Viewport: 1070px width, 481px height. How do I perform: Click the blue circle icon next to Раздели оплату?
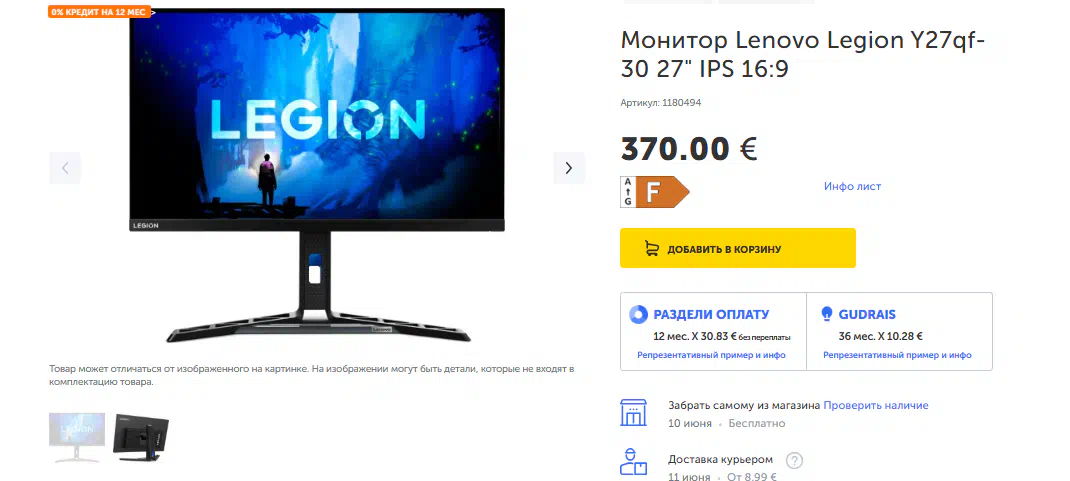coord(638,315)
